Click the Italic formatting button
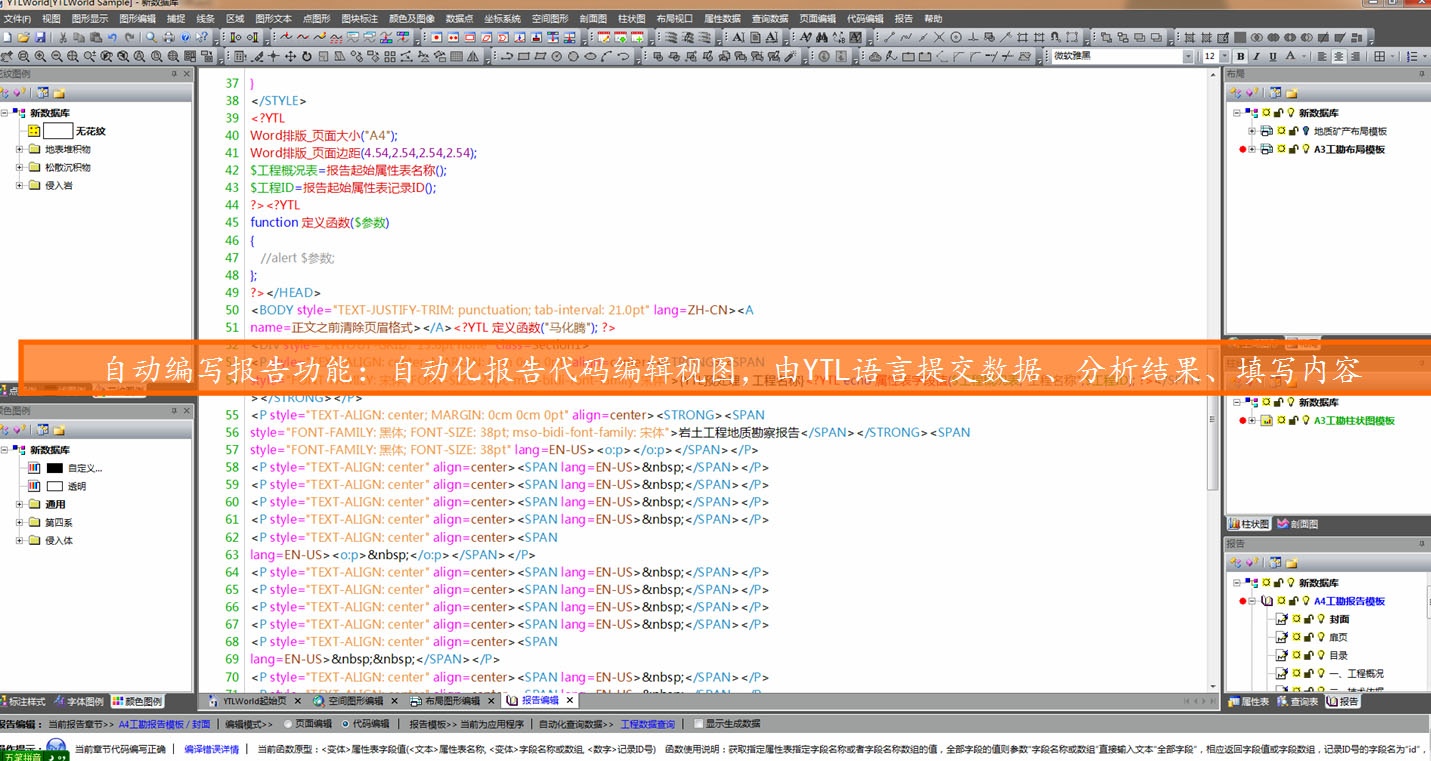This screenshot has height=761, width=1431. [x=1257, y=56]
